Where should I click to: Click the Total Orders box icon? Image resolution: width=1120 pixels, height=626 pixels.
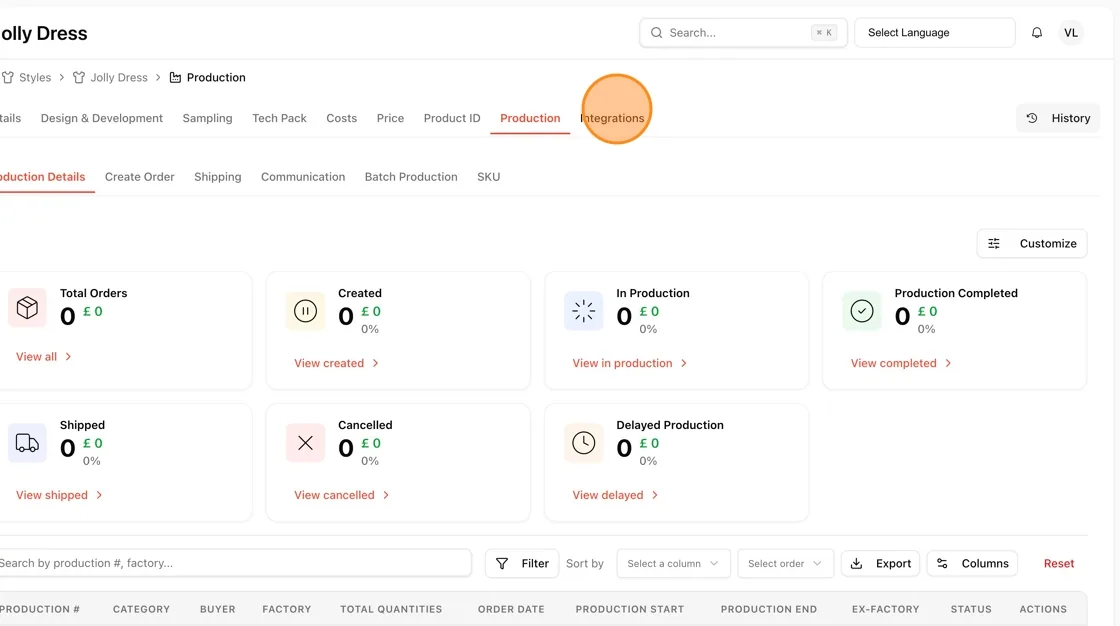click(x=27, y=307)
